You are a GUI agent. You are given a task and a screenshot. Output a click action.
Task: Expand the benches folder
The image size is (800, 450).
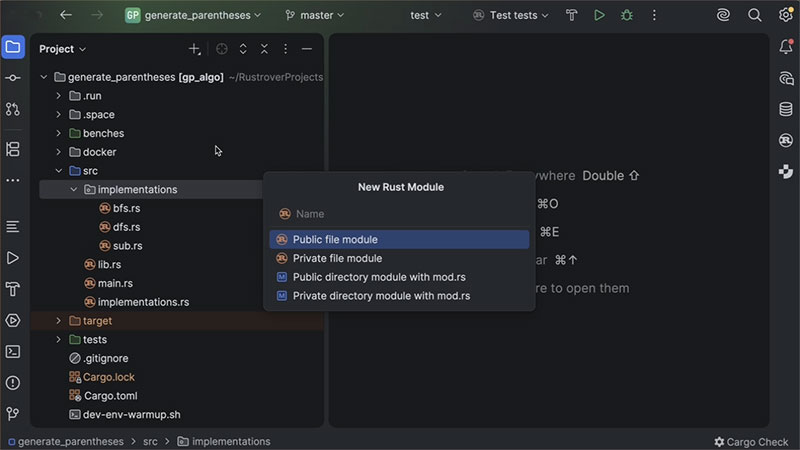59,133
